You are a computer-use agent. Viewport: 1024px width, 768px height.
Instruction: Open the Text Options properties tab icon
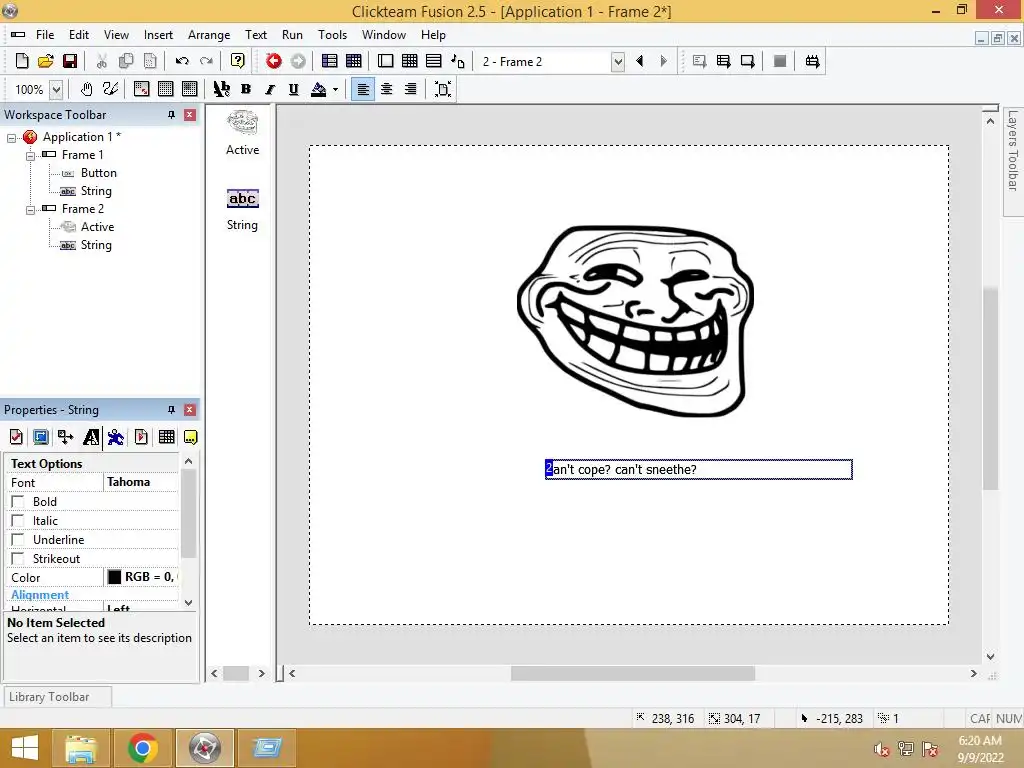coord(91,437)
